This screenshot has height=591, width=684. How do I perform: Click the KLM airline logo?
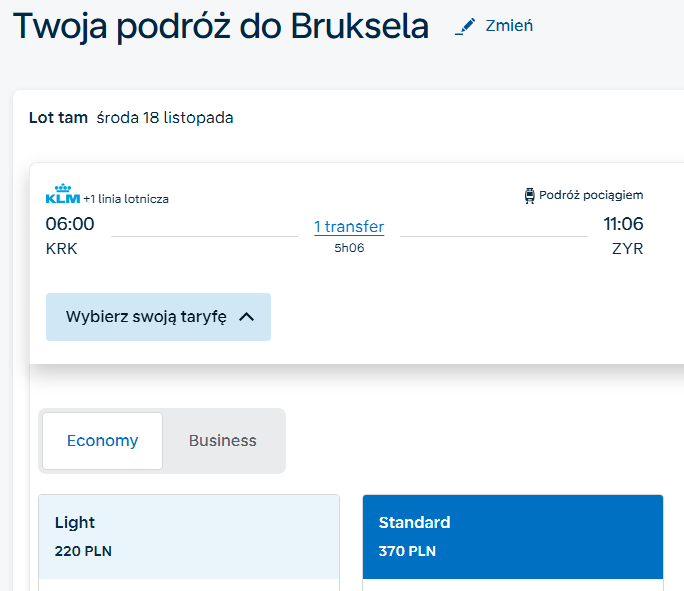63,194
